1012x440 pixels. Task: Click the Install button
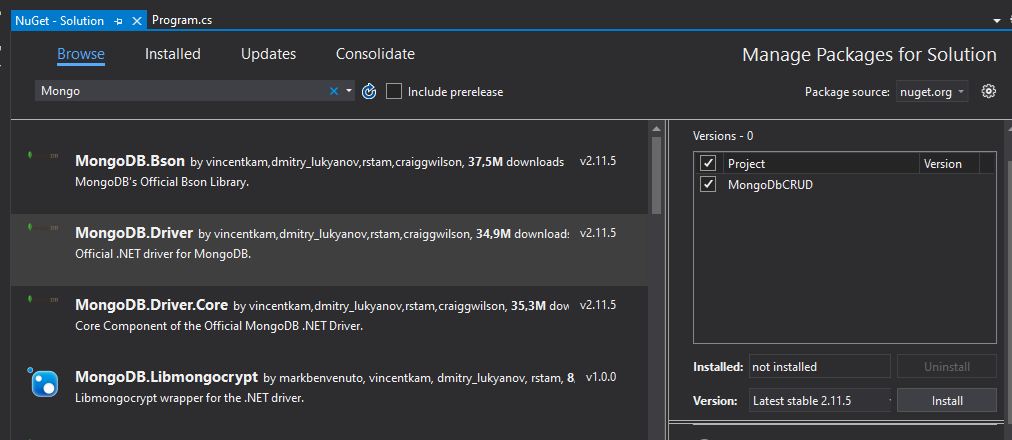pos(947,401)
